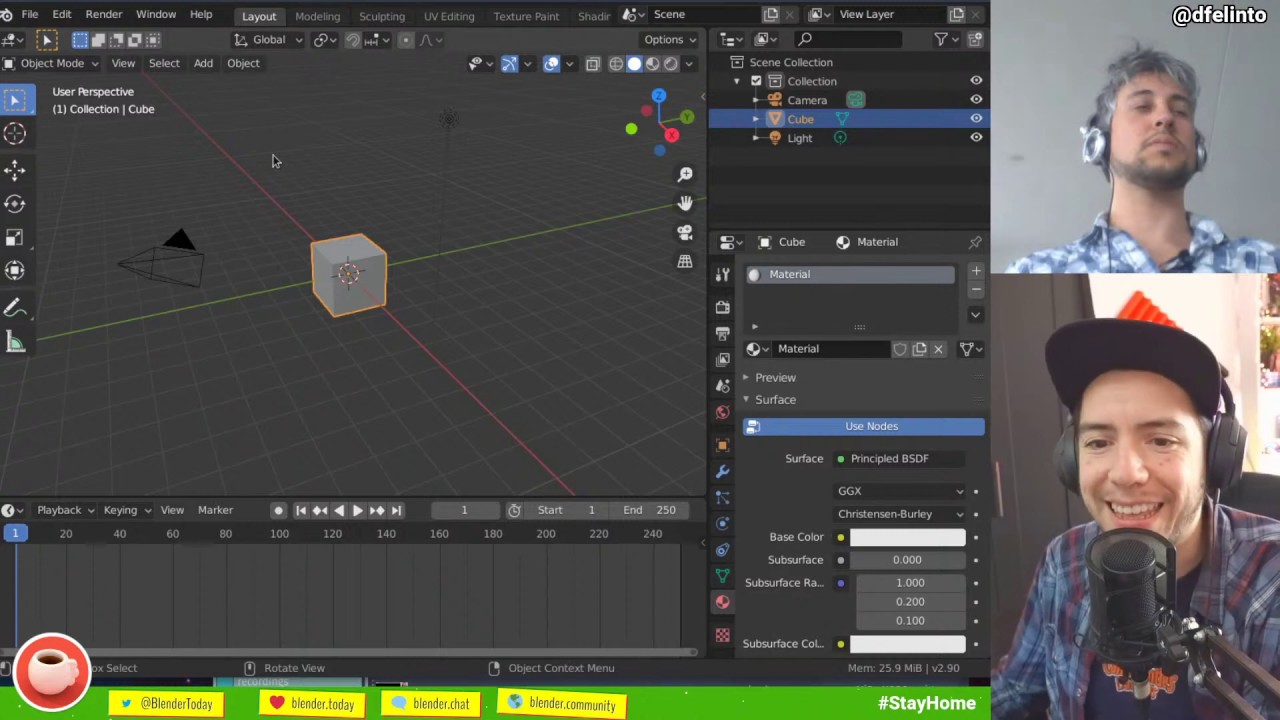
Task: Toggle the material fake user shield
Action: click(x=900, y=349)
